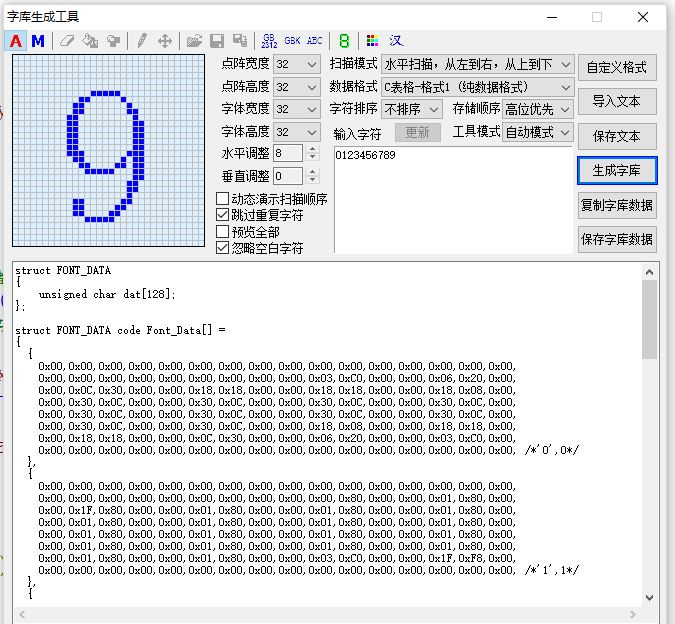Click the 汉 Chinese character icon
This screenshot has height=624, width=675.
[x=396, y=41]
